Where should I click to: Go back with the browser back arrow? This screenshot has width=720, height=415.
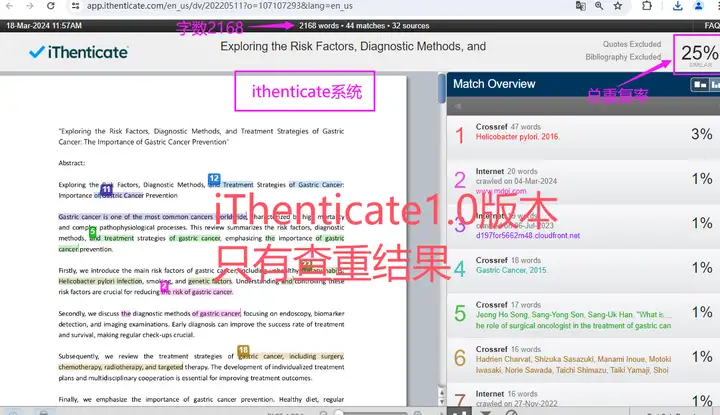(9, 6)
